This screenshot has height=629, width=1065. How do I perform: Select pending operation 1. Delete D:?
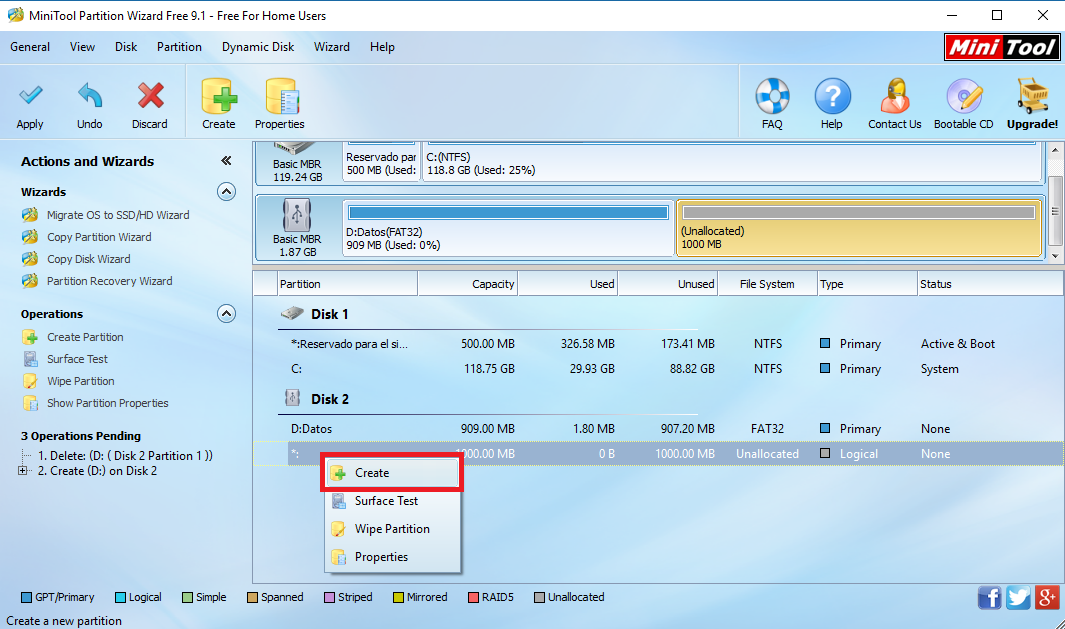click(x=125, y=456)
